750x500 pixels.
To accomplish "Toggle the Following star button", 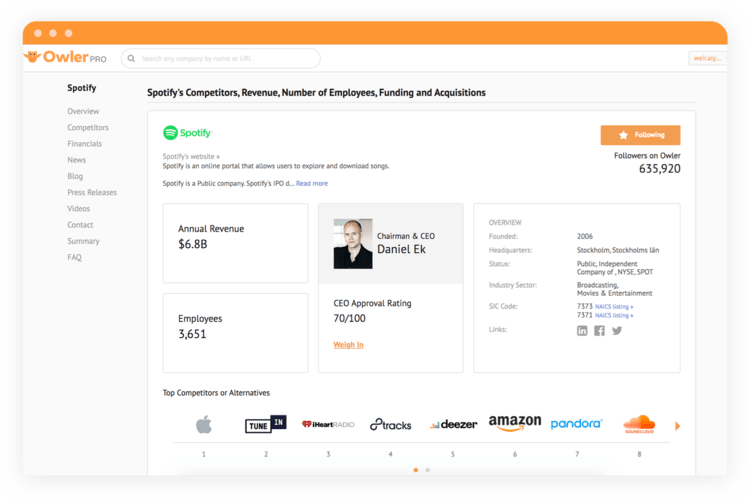I will coord(640,135).
